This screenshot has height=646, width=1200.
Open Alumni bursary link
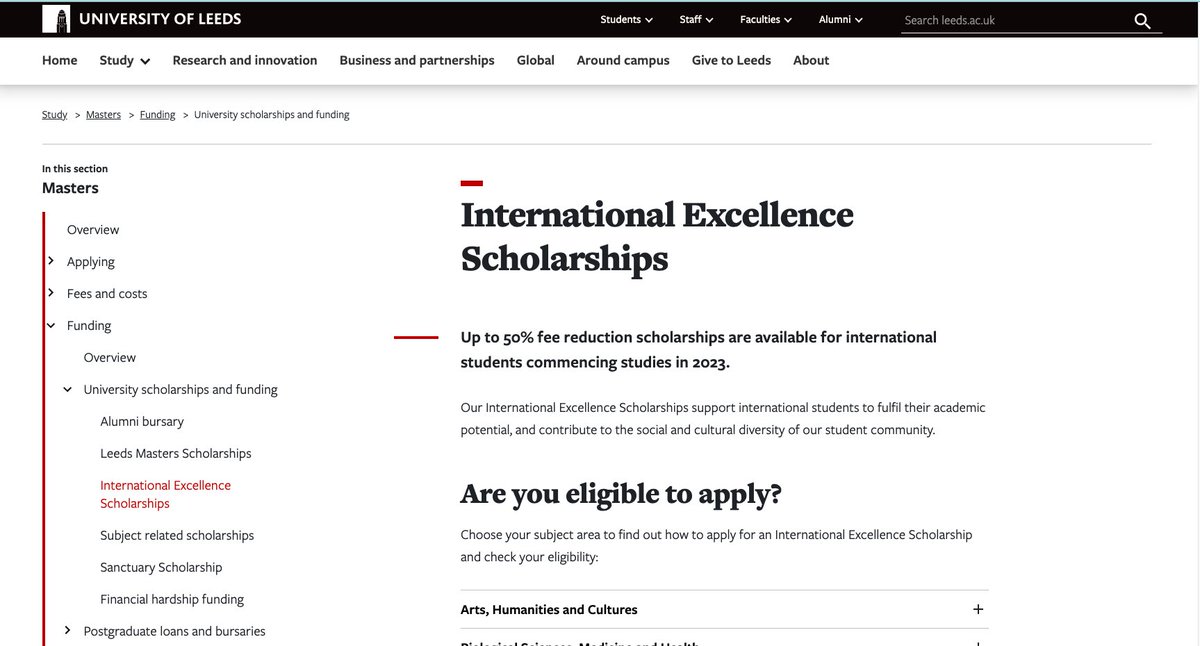[142, 422]
